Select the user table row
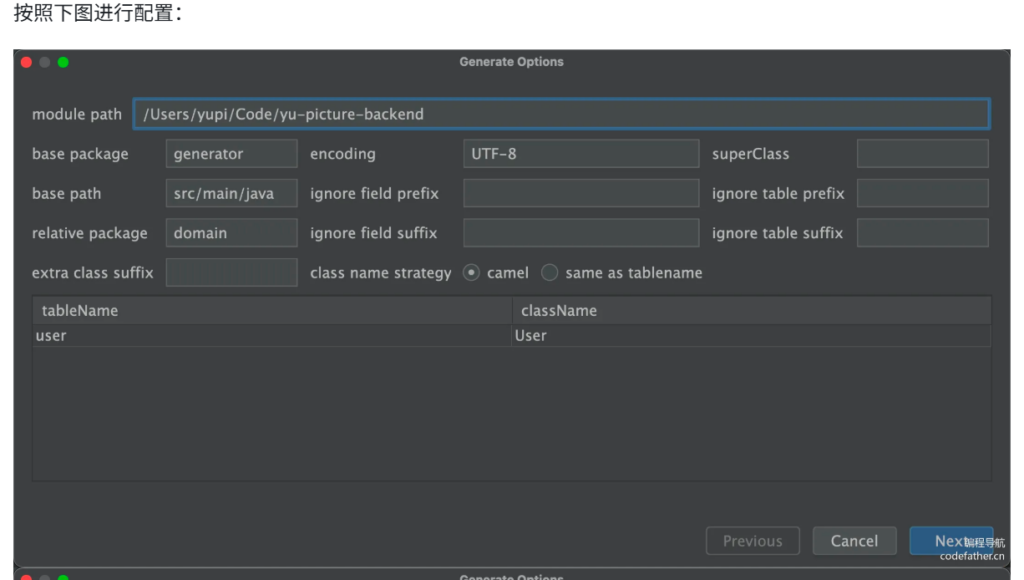The height and width of the screenshot is (580, 1024). click(272, 336)
